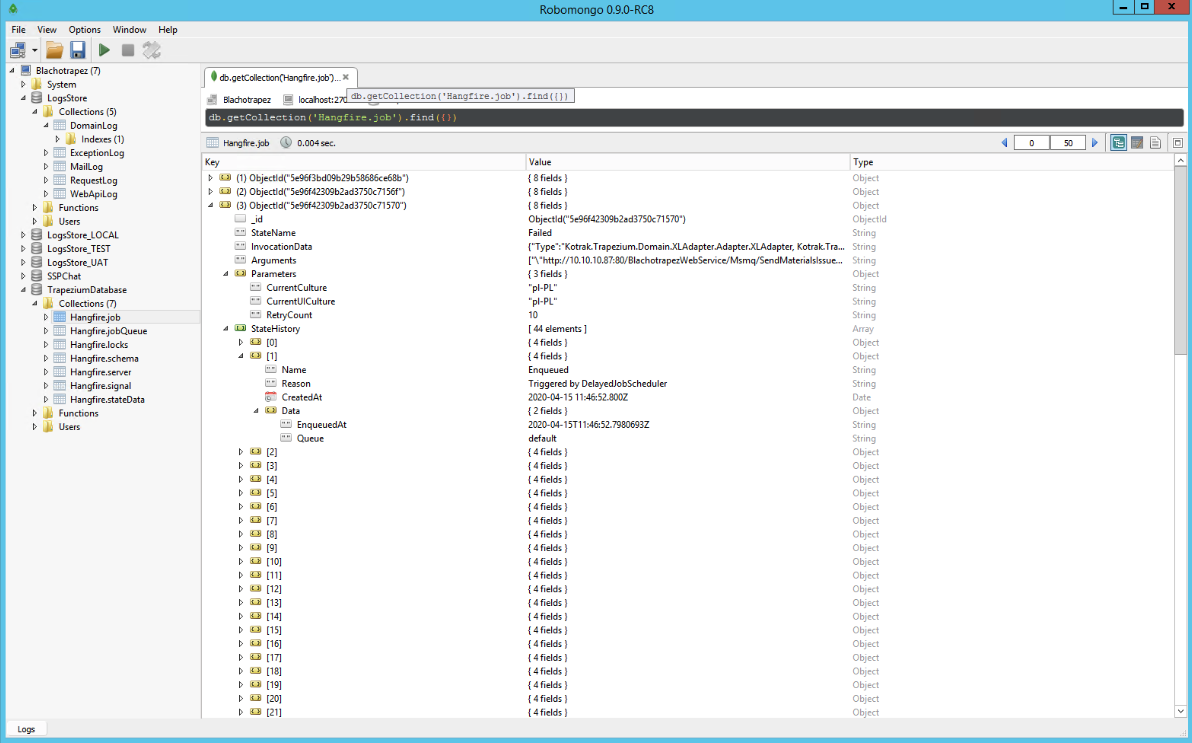
Task: Click the Logs button
Action: (x=26, y=729)
